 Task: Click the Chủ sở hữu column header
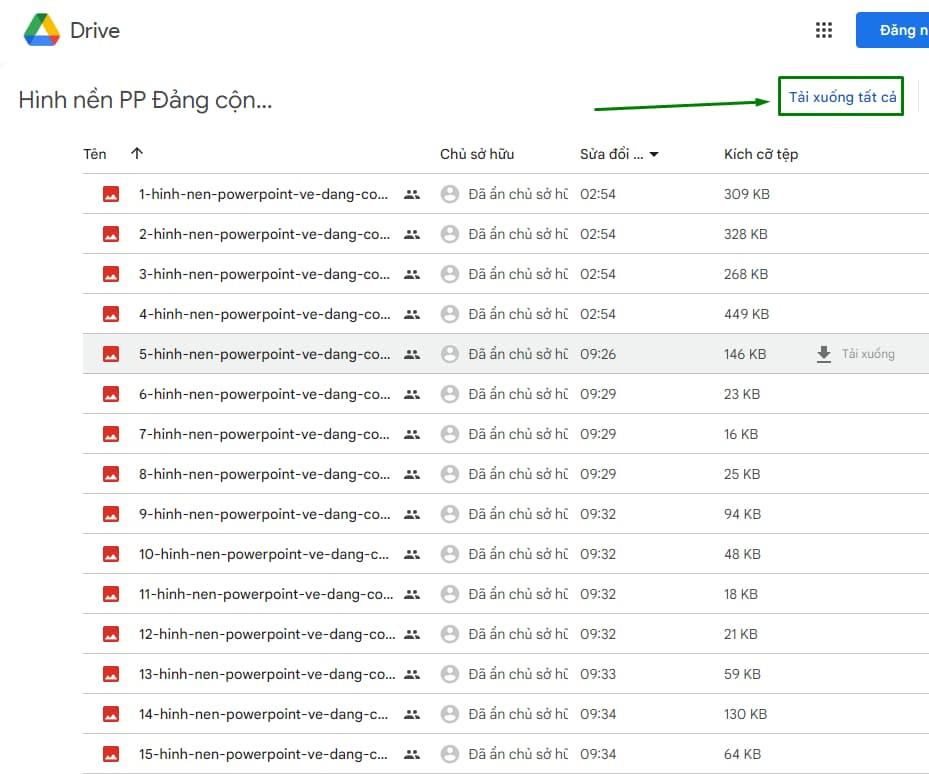pyautogui.click(x=477, y=154)
